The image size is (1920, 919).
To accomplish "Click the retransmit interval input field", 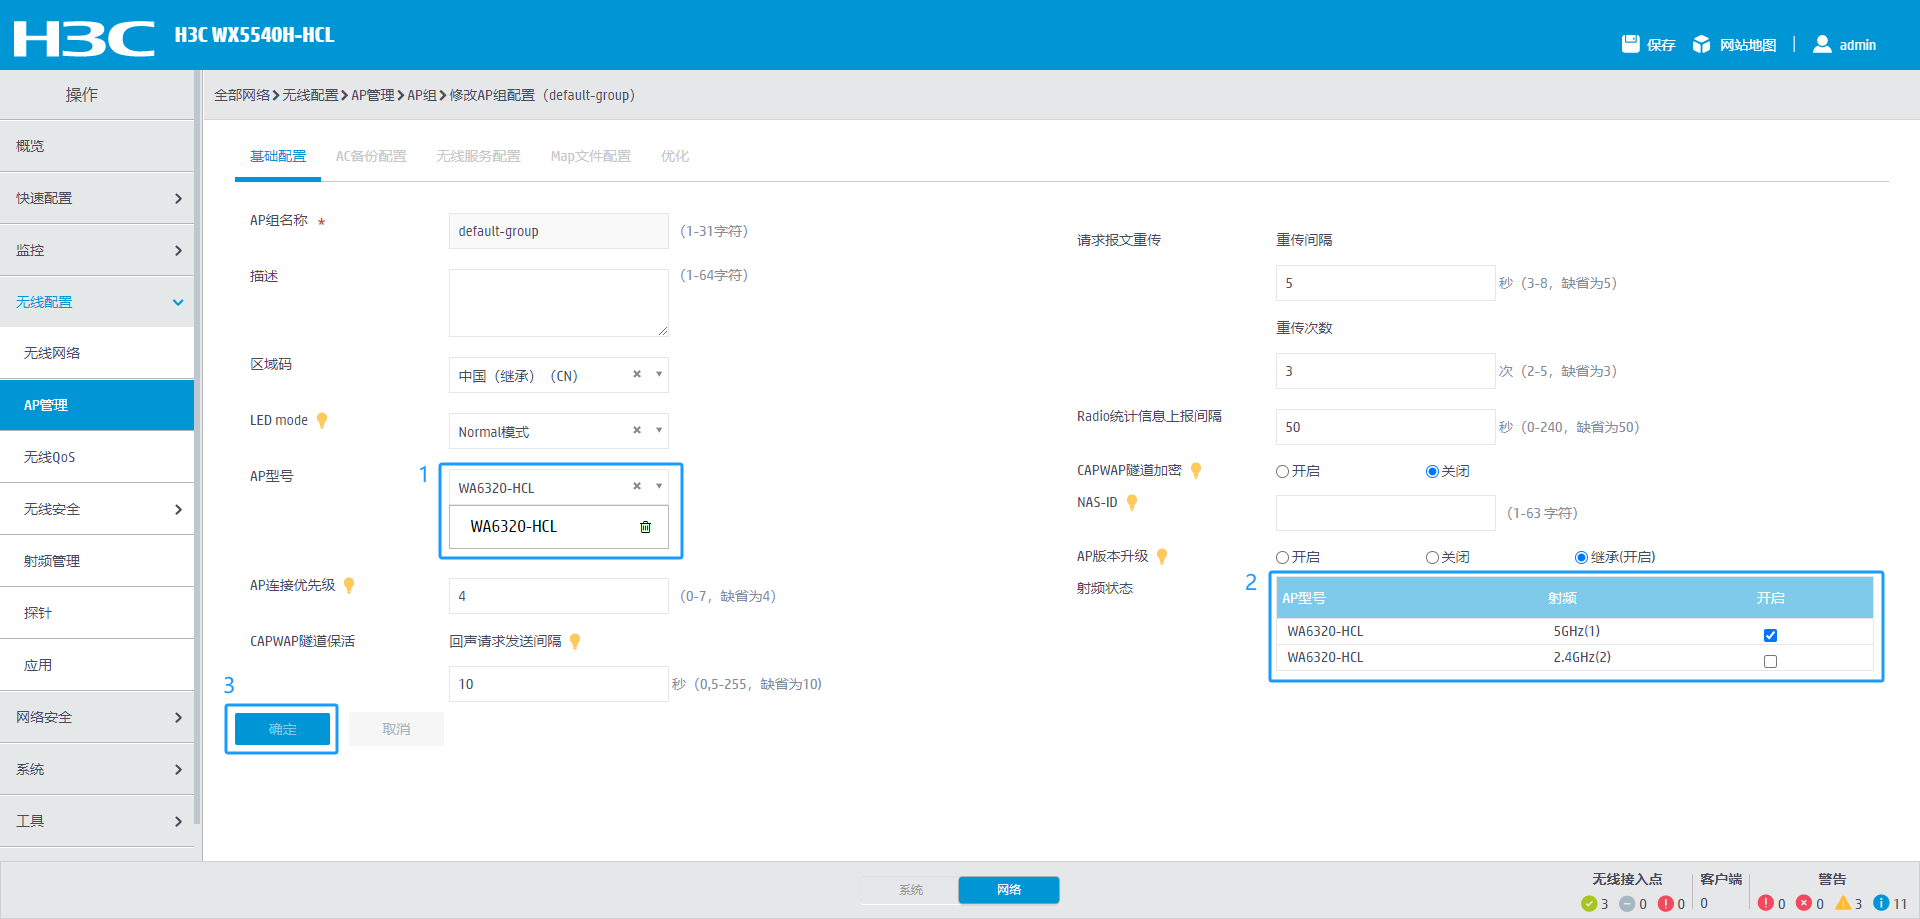I will tap(1384, 283).
